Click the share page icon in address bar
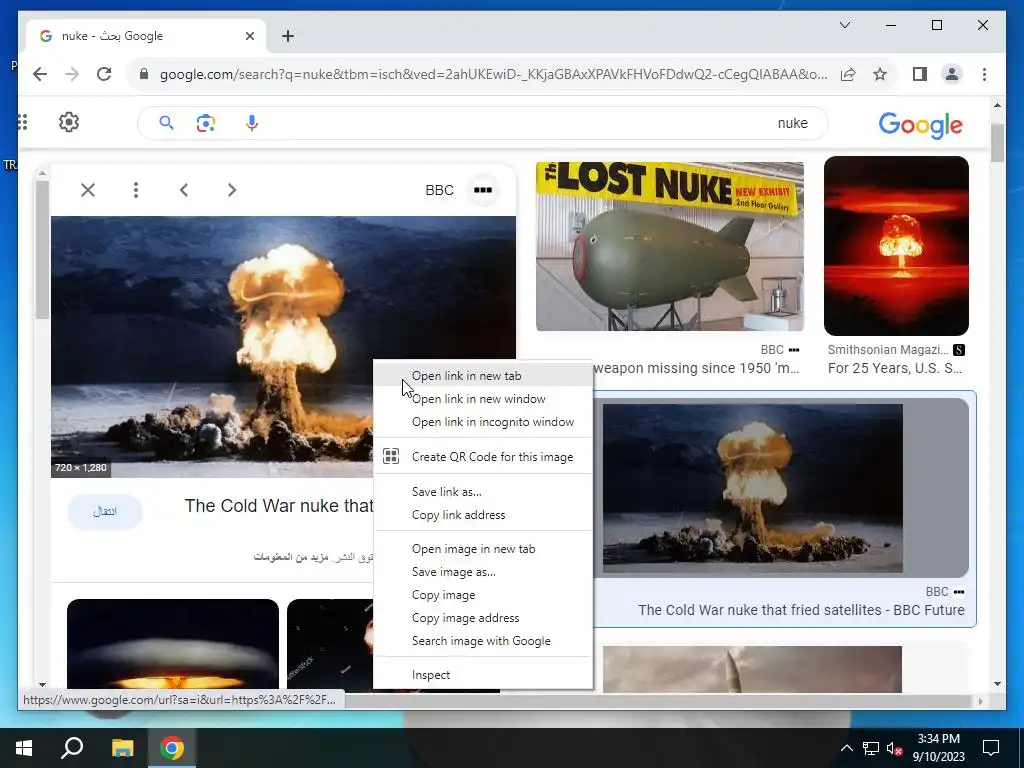1024x768 pixels. 848,74
